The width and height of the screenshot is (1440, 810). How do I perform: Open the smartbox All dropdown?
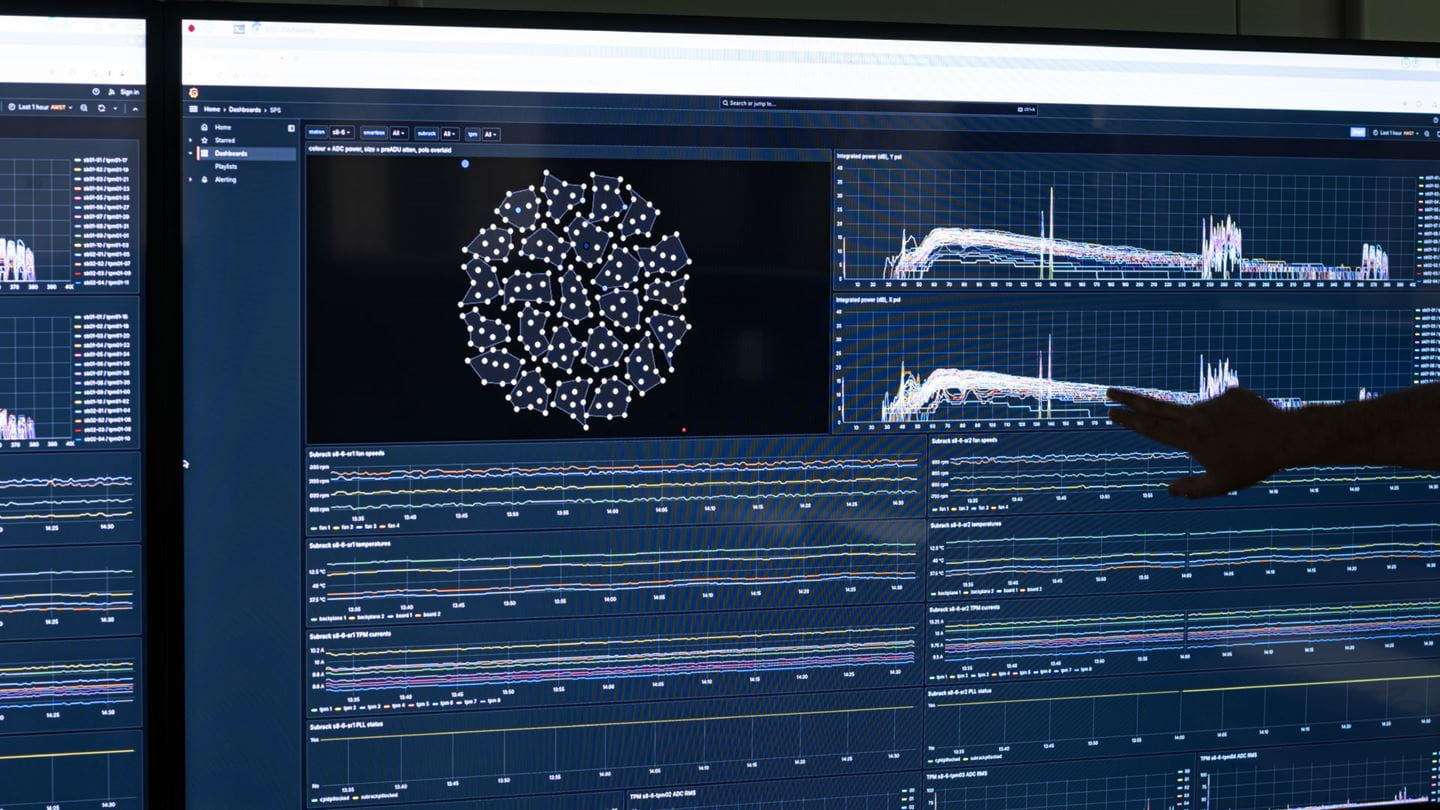tap(399, 133)
